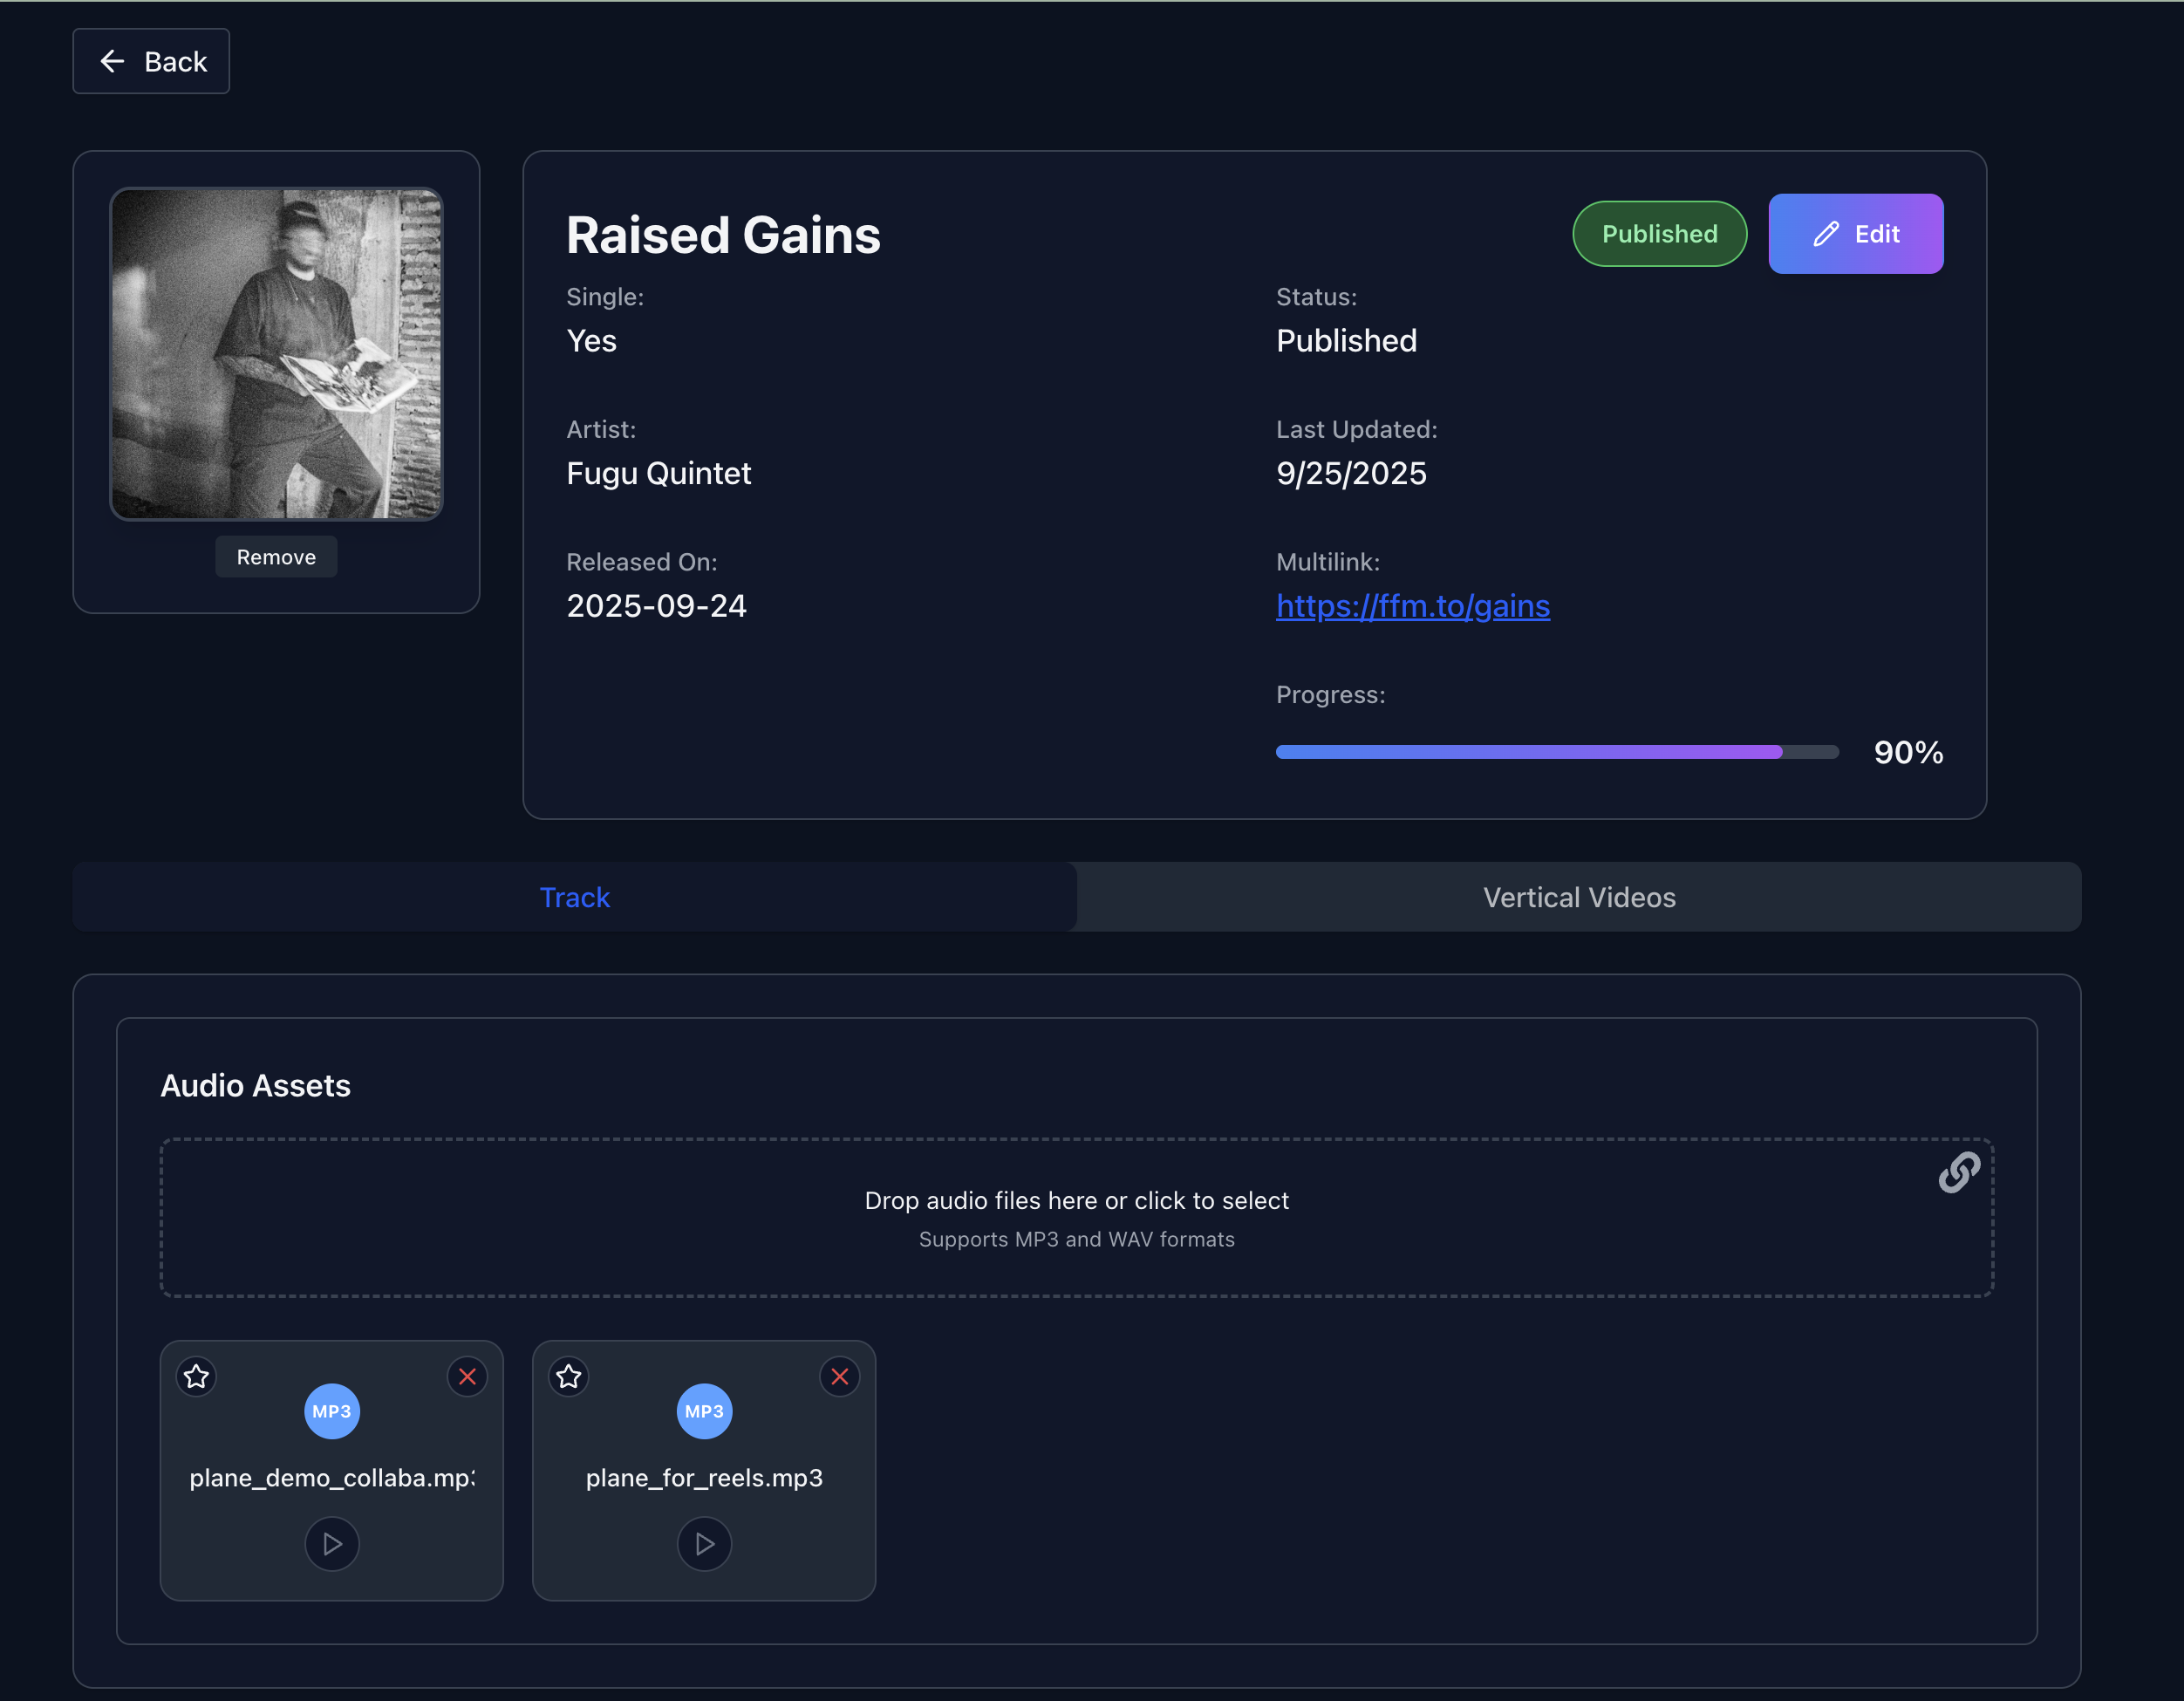Click the 90% progress bar

coord(1556,752)
